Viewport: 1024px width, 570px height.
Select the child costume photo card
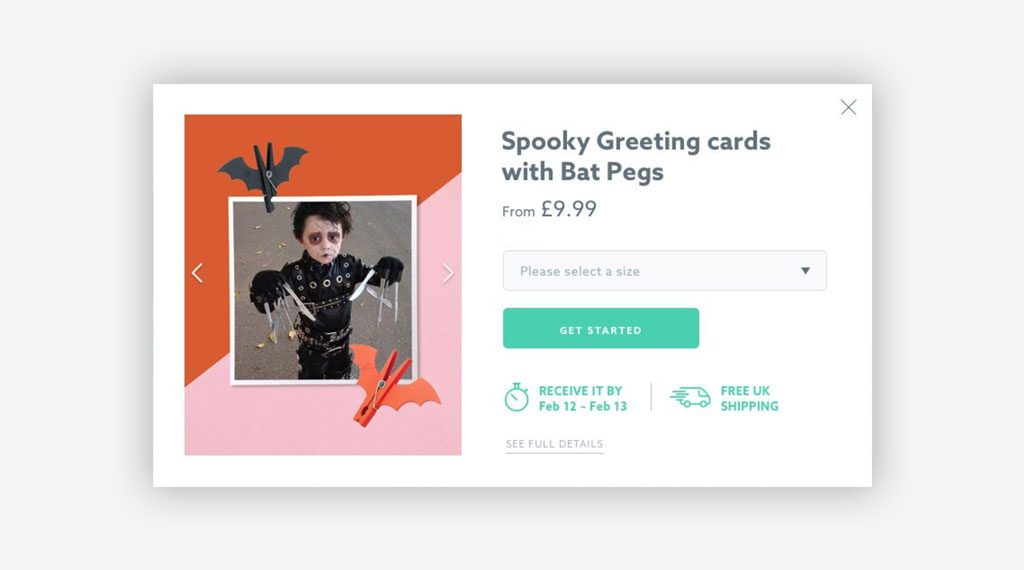pos(323,290)
